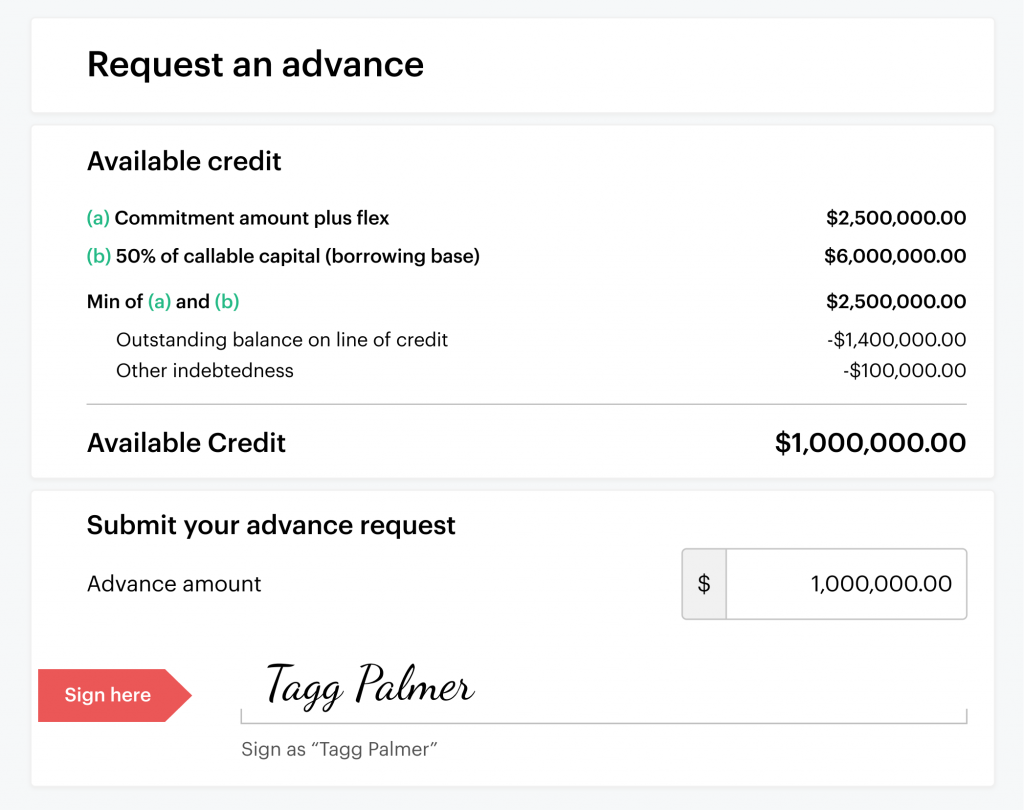Click the Available credit section header

[x=184, y=161]
